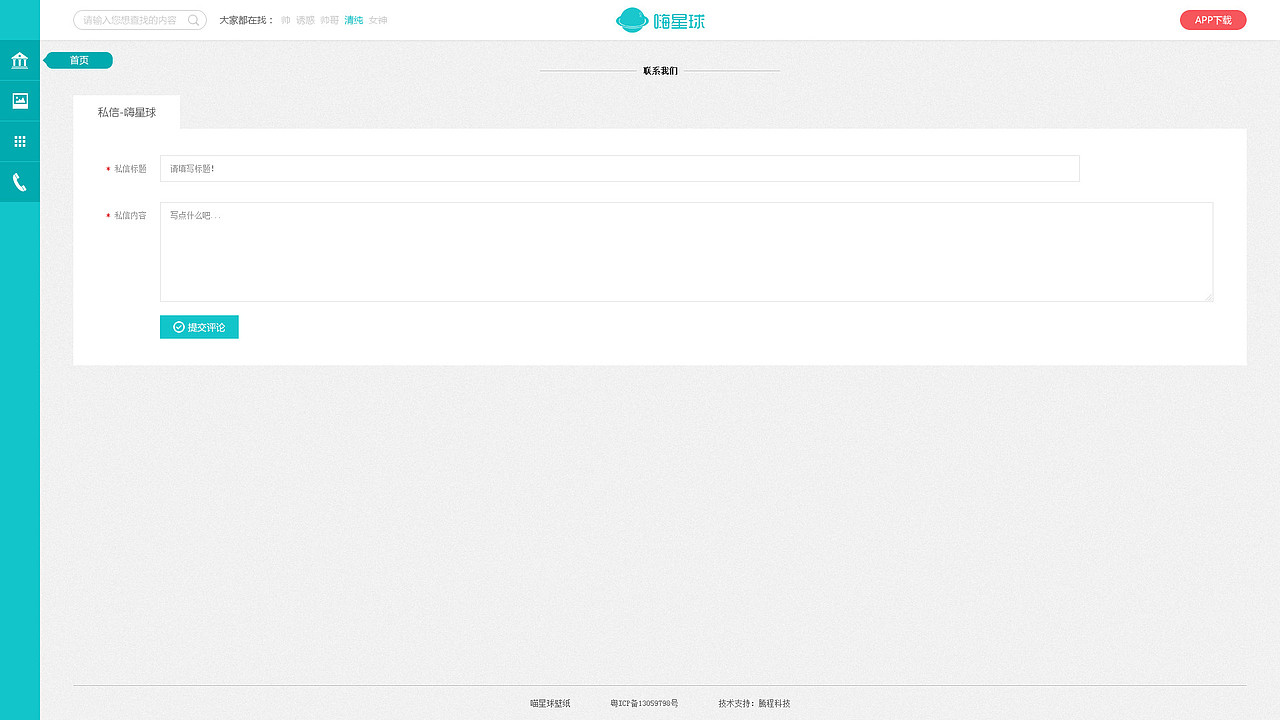Open the grid apps sidebar icon

tap(20, 142)
